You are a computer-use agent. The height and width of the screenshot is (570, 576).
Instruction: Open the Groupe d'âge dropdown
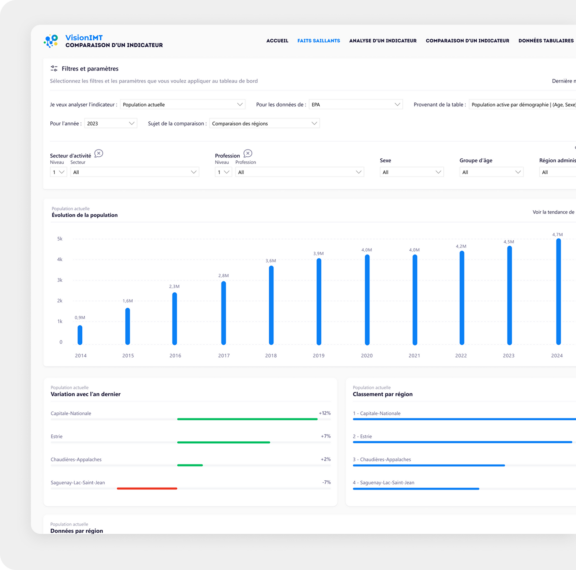click(x=491, y=172)
